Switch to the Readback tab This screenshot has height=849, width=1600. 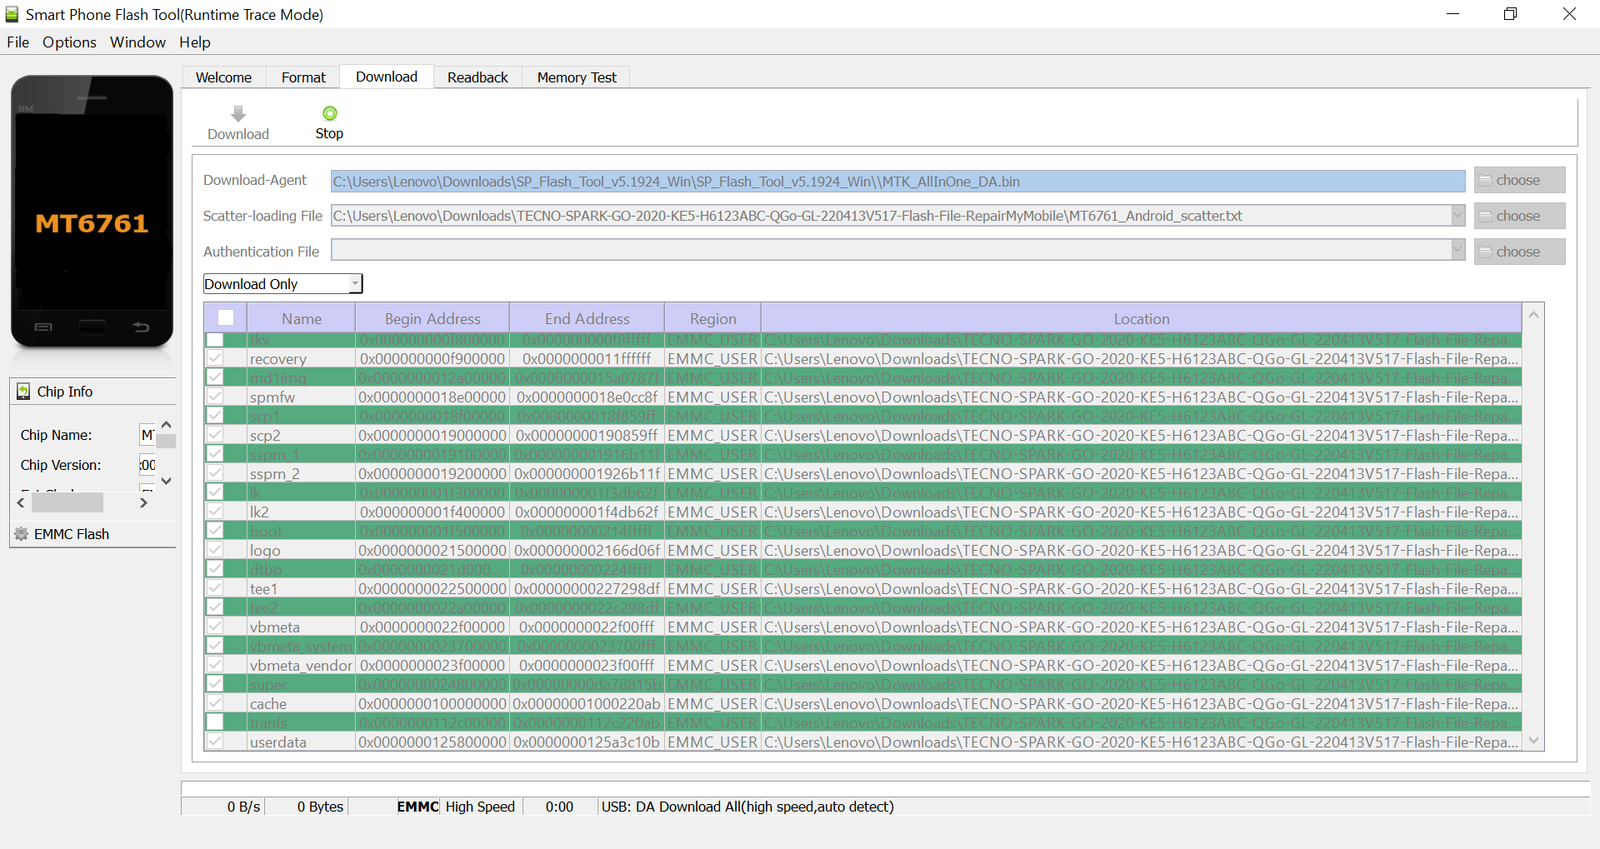(477, 77)
